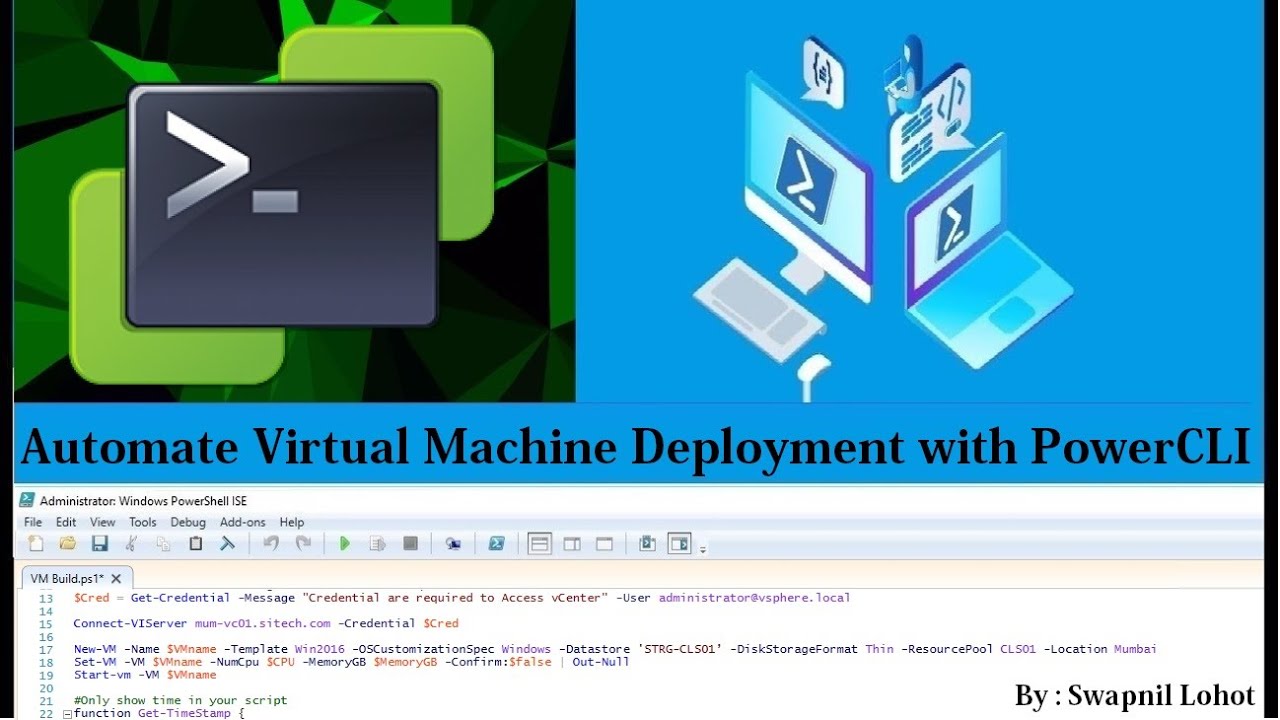This screenshot has height=720, width=1280.
Task: Click the Show Command Window icon
Action: (647, 544)
